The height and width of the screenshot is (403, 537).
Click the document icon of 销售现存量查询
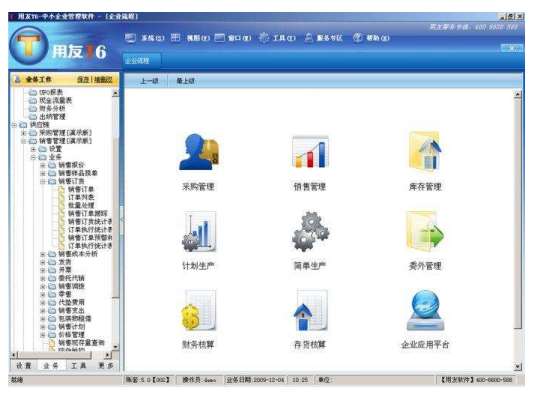52,343
